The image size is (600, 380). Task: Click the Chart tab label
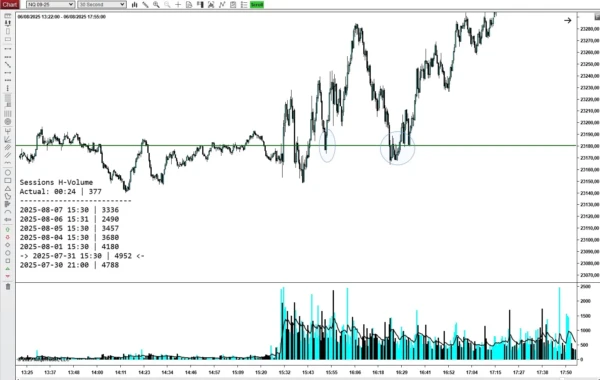click(10, 5)
